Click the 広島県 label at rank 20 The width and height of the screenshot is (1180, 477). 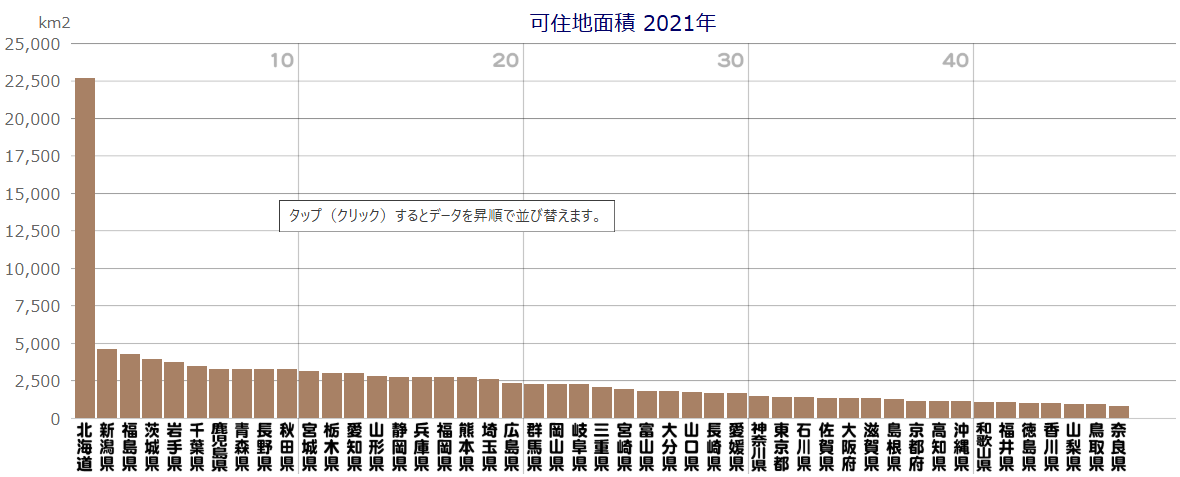[x=512, y=447]
